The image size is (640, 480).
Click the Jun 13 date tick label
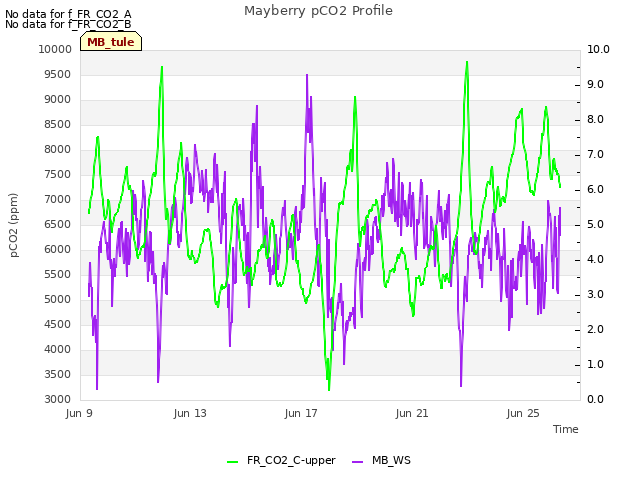pos(190,413)
